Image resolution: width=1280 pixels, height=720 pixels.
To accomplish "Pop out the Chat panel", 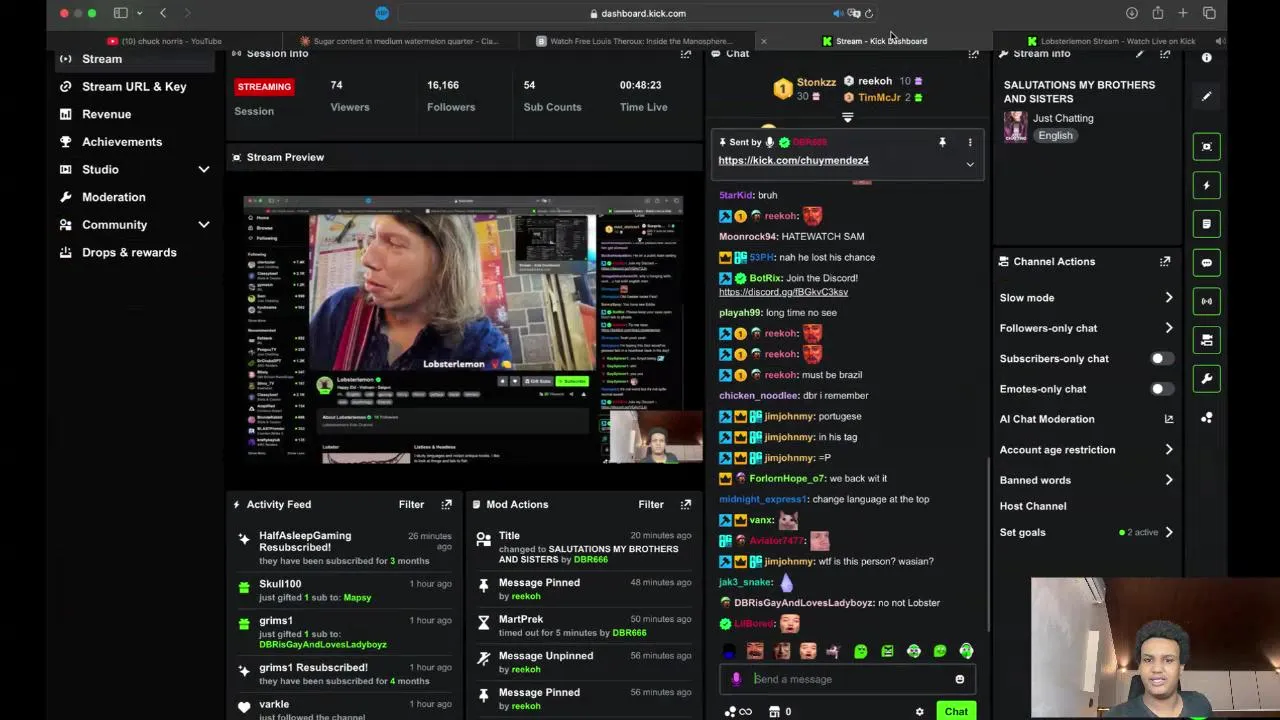I will [973, 54].
